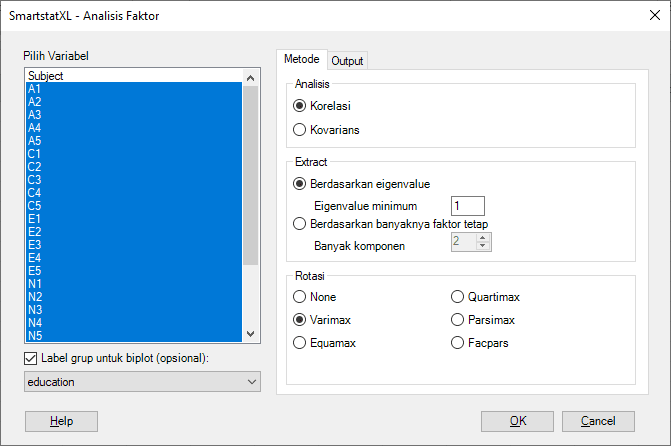Click the Banyak komponen value field
The width and height of the screenshot is (671, 446).
tap(463, 242)
